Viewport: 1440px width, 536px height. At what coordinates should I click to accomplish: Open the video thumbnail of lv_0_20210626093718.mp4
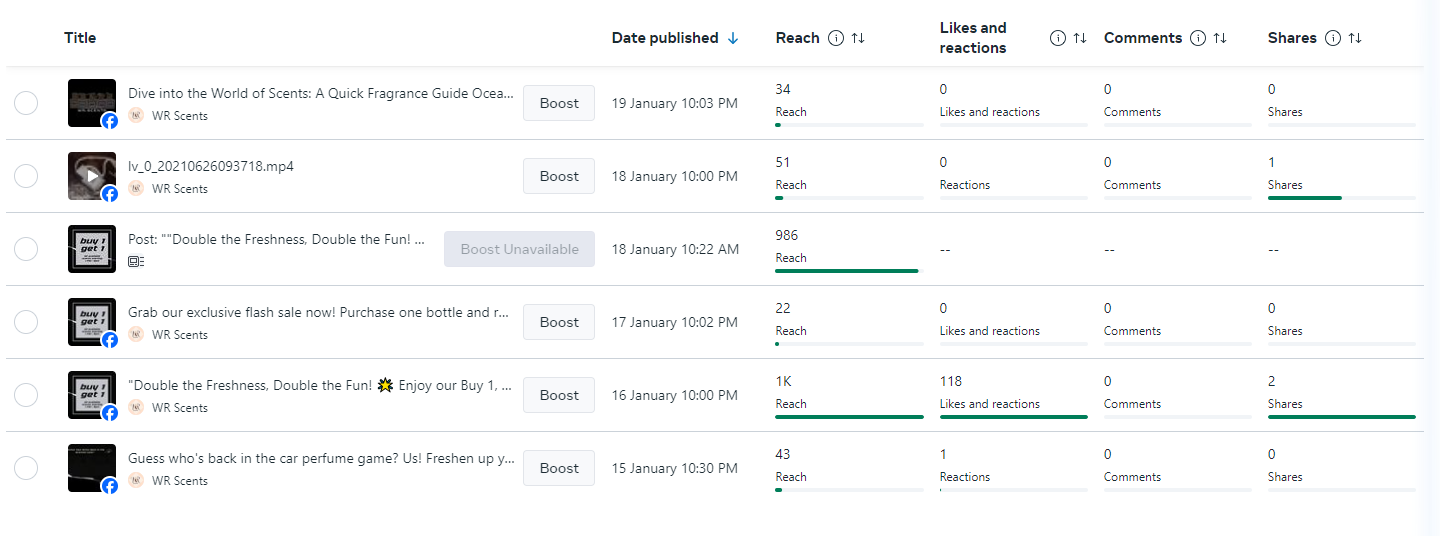coord(92,176)
